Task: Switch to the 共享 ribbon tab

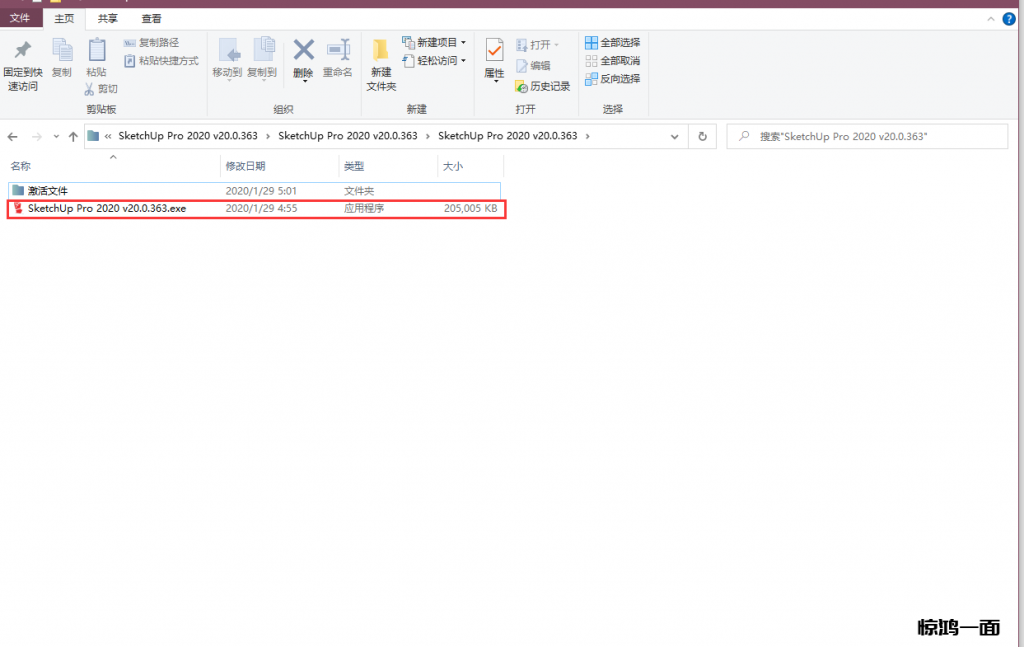Action: click(x=108, y=18)
